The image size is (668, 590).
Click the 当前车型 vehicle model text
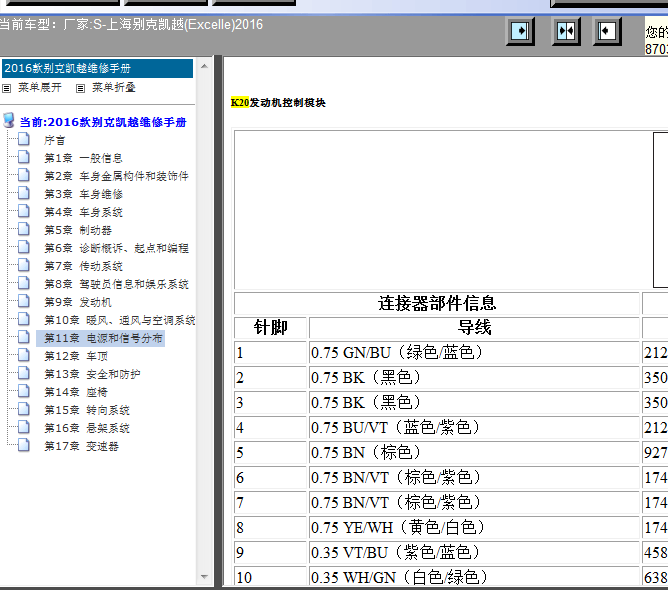click(x=131, y=24)
